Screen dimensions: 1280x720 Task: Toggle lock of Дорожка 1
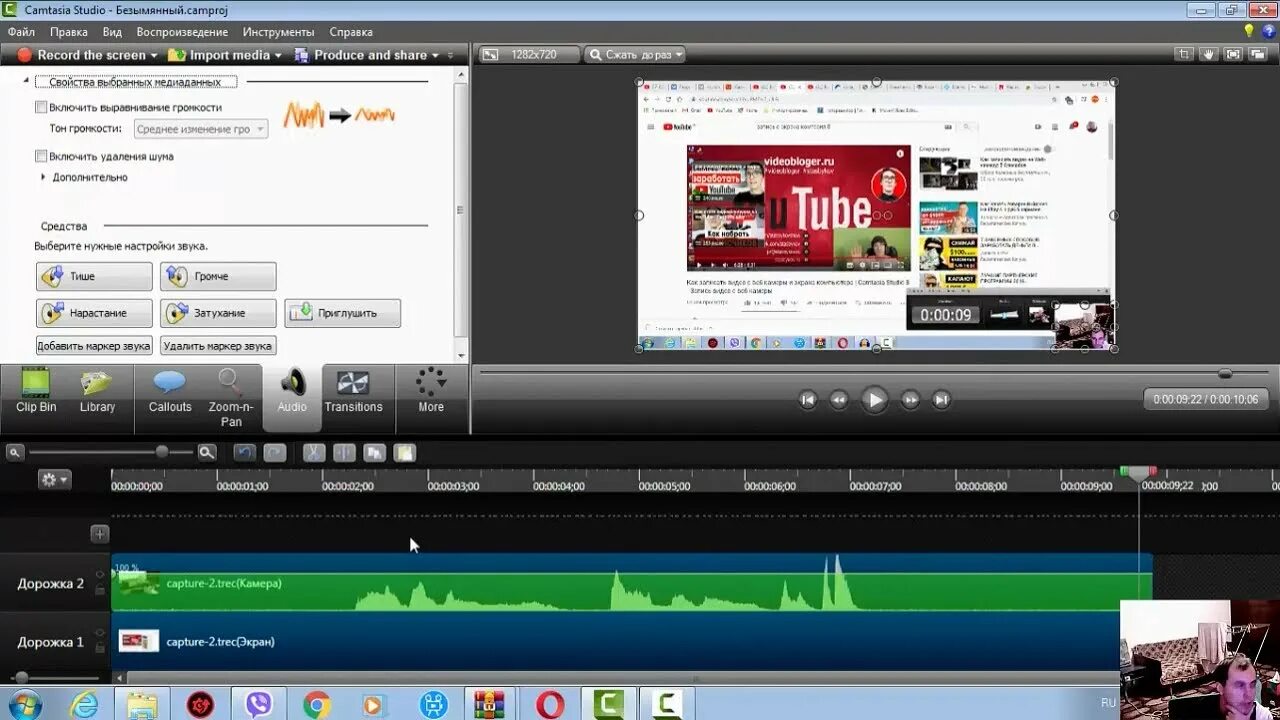tap(99, 649)
